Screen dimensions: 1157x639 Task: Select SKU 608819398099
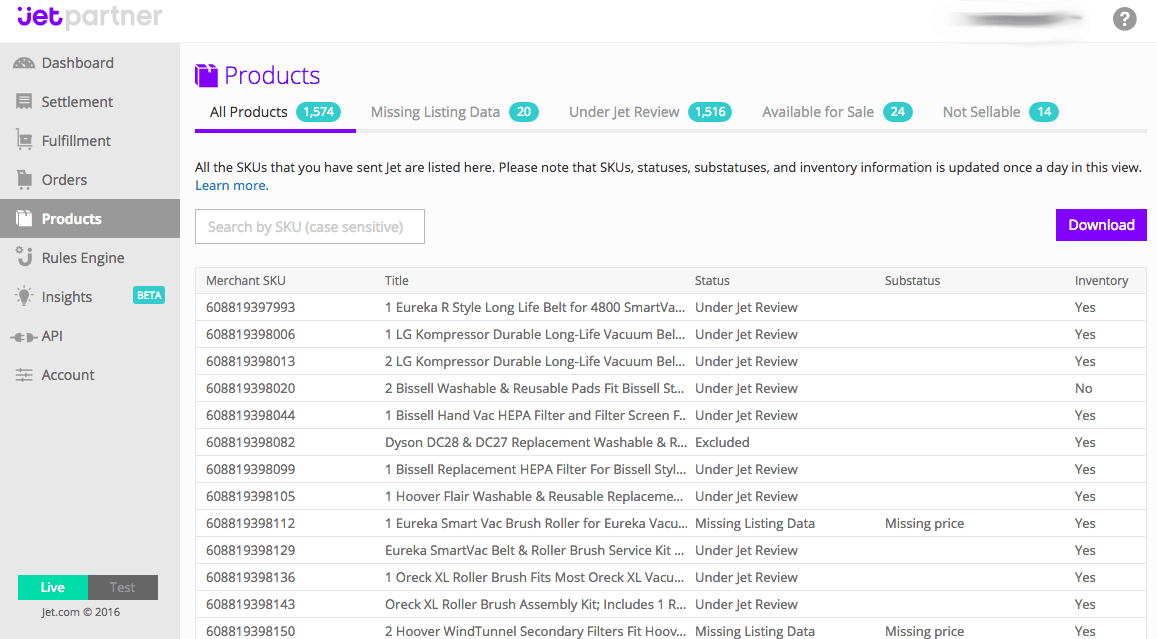[x=250, y=469]
